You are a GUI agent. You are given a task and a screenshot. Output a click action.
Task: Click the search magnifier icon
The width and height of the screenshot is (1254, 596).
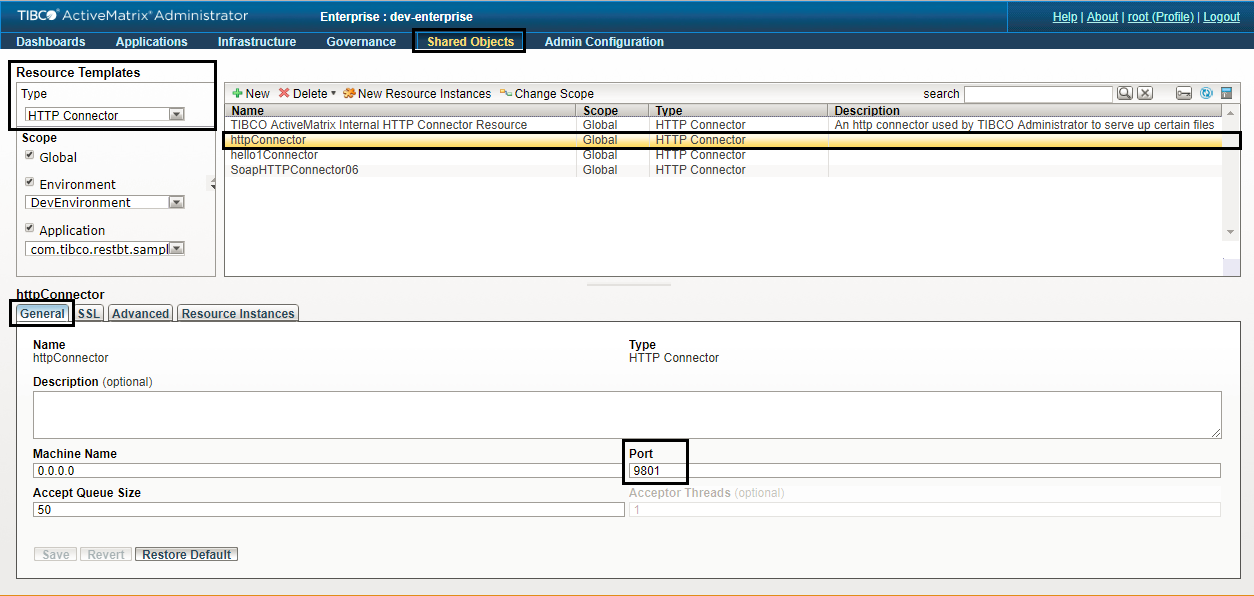1125,93
